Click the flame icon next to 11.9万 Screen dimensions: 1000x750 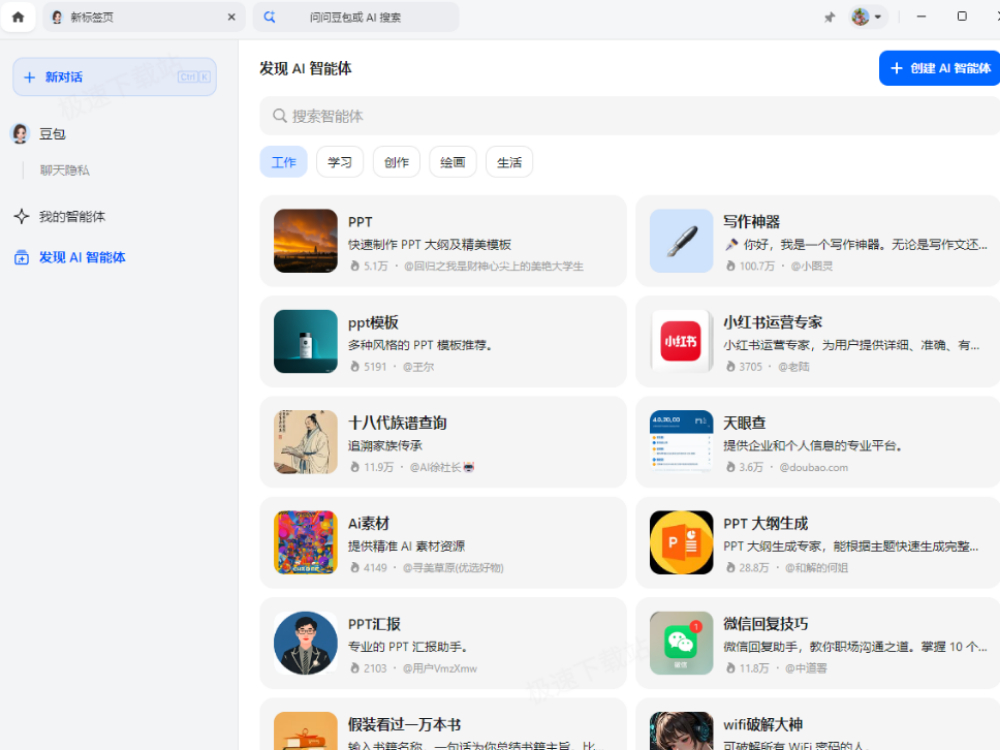point(355,467)
